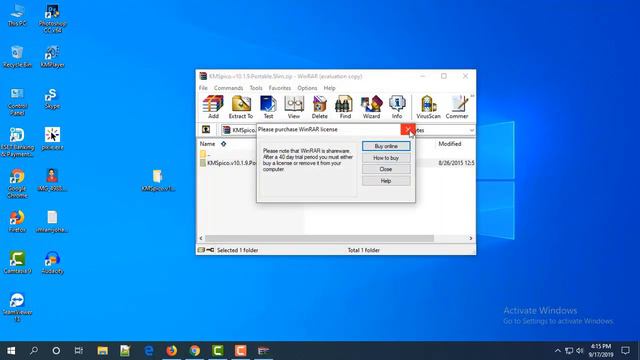
Task: Open the Extract To tool
Action: pyautogui.click(x=241, y=107)
